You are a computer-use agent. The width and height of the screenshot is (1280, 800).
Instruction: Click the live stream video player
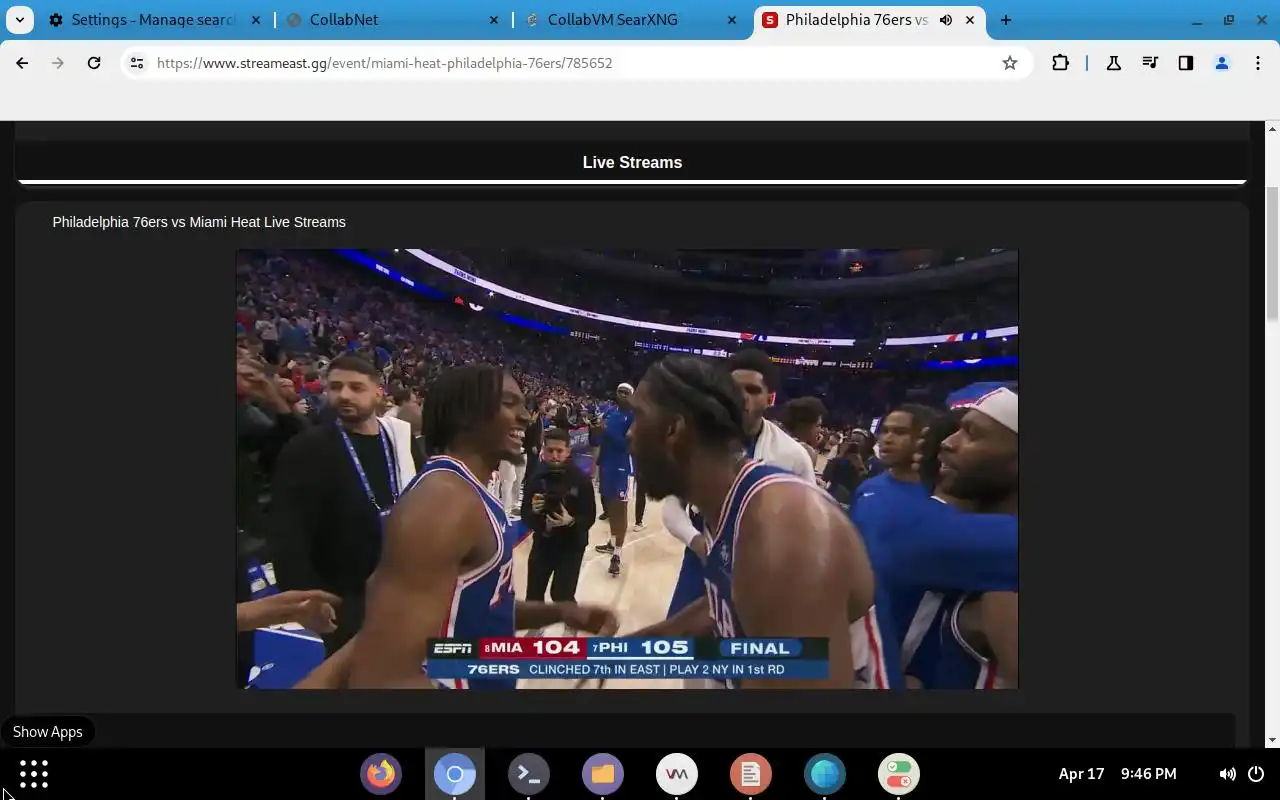click(627, 469)
